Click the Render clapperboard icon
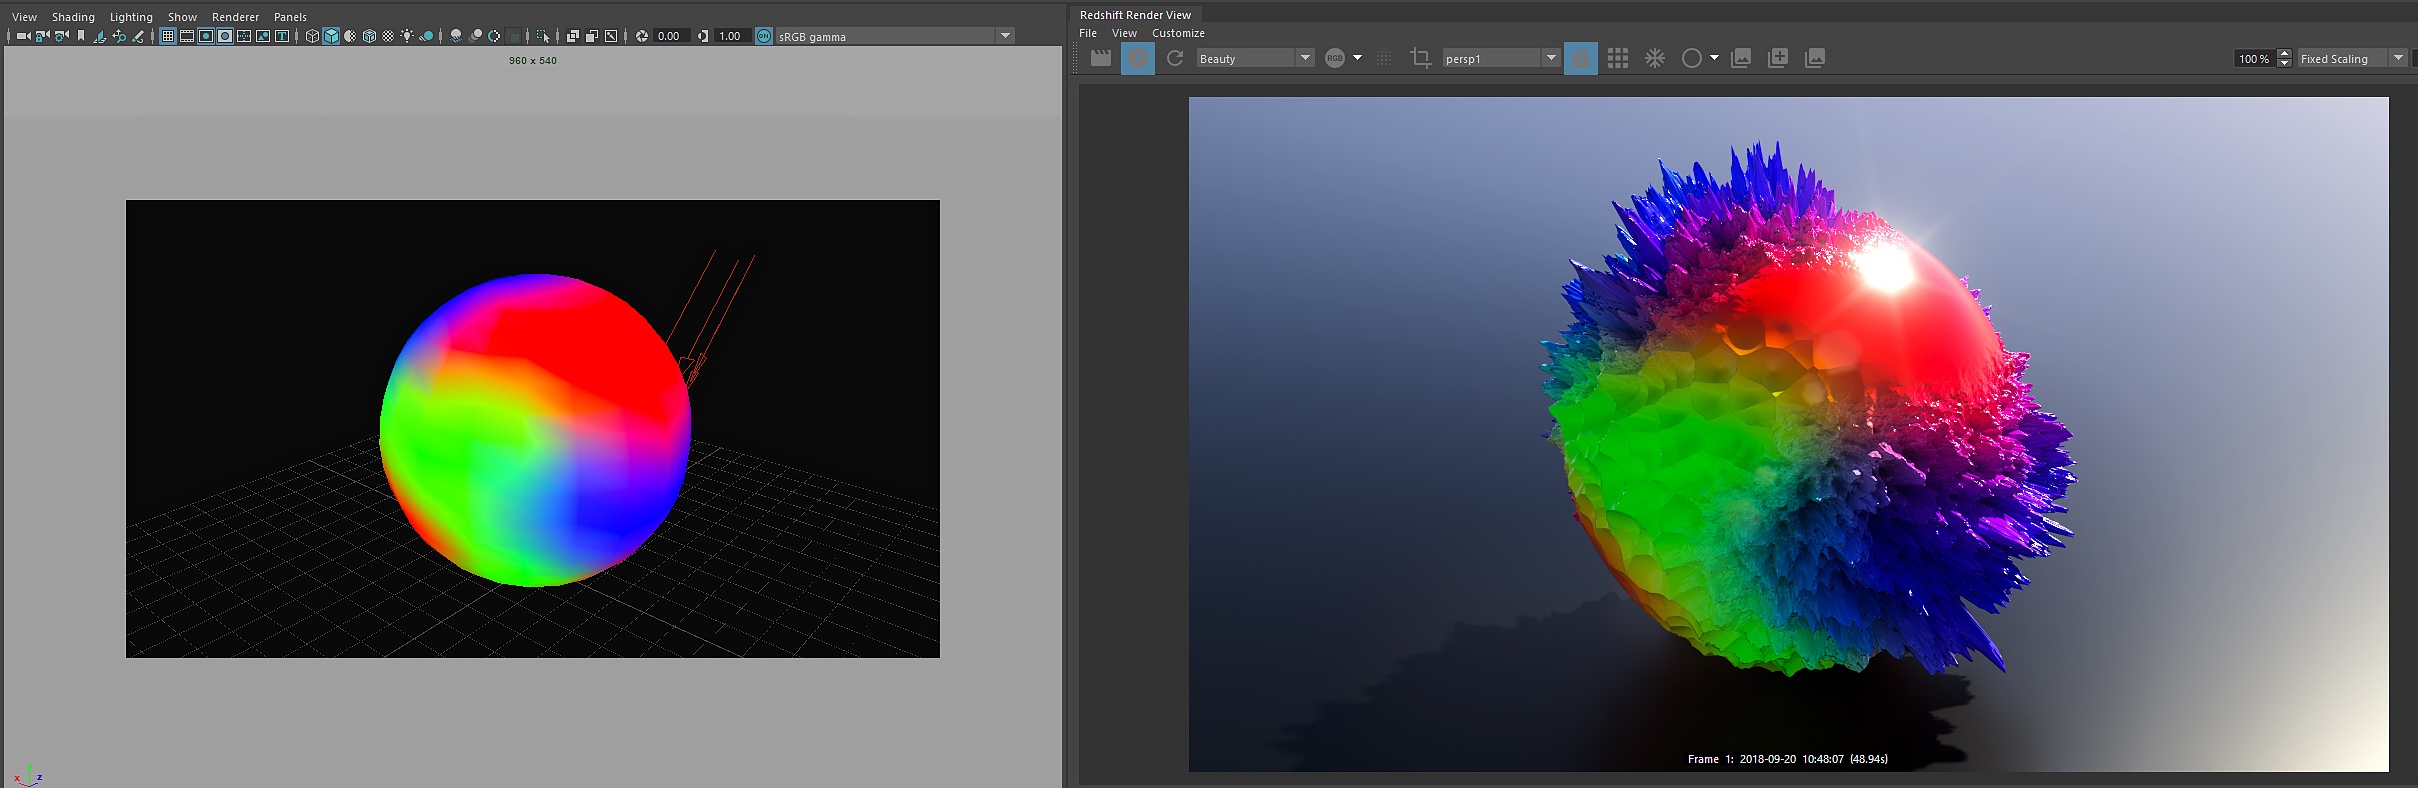 click(x=1101, y=58)
